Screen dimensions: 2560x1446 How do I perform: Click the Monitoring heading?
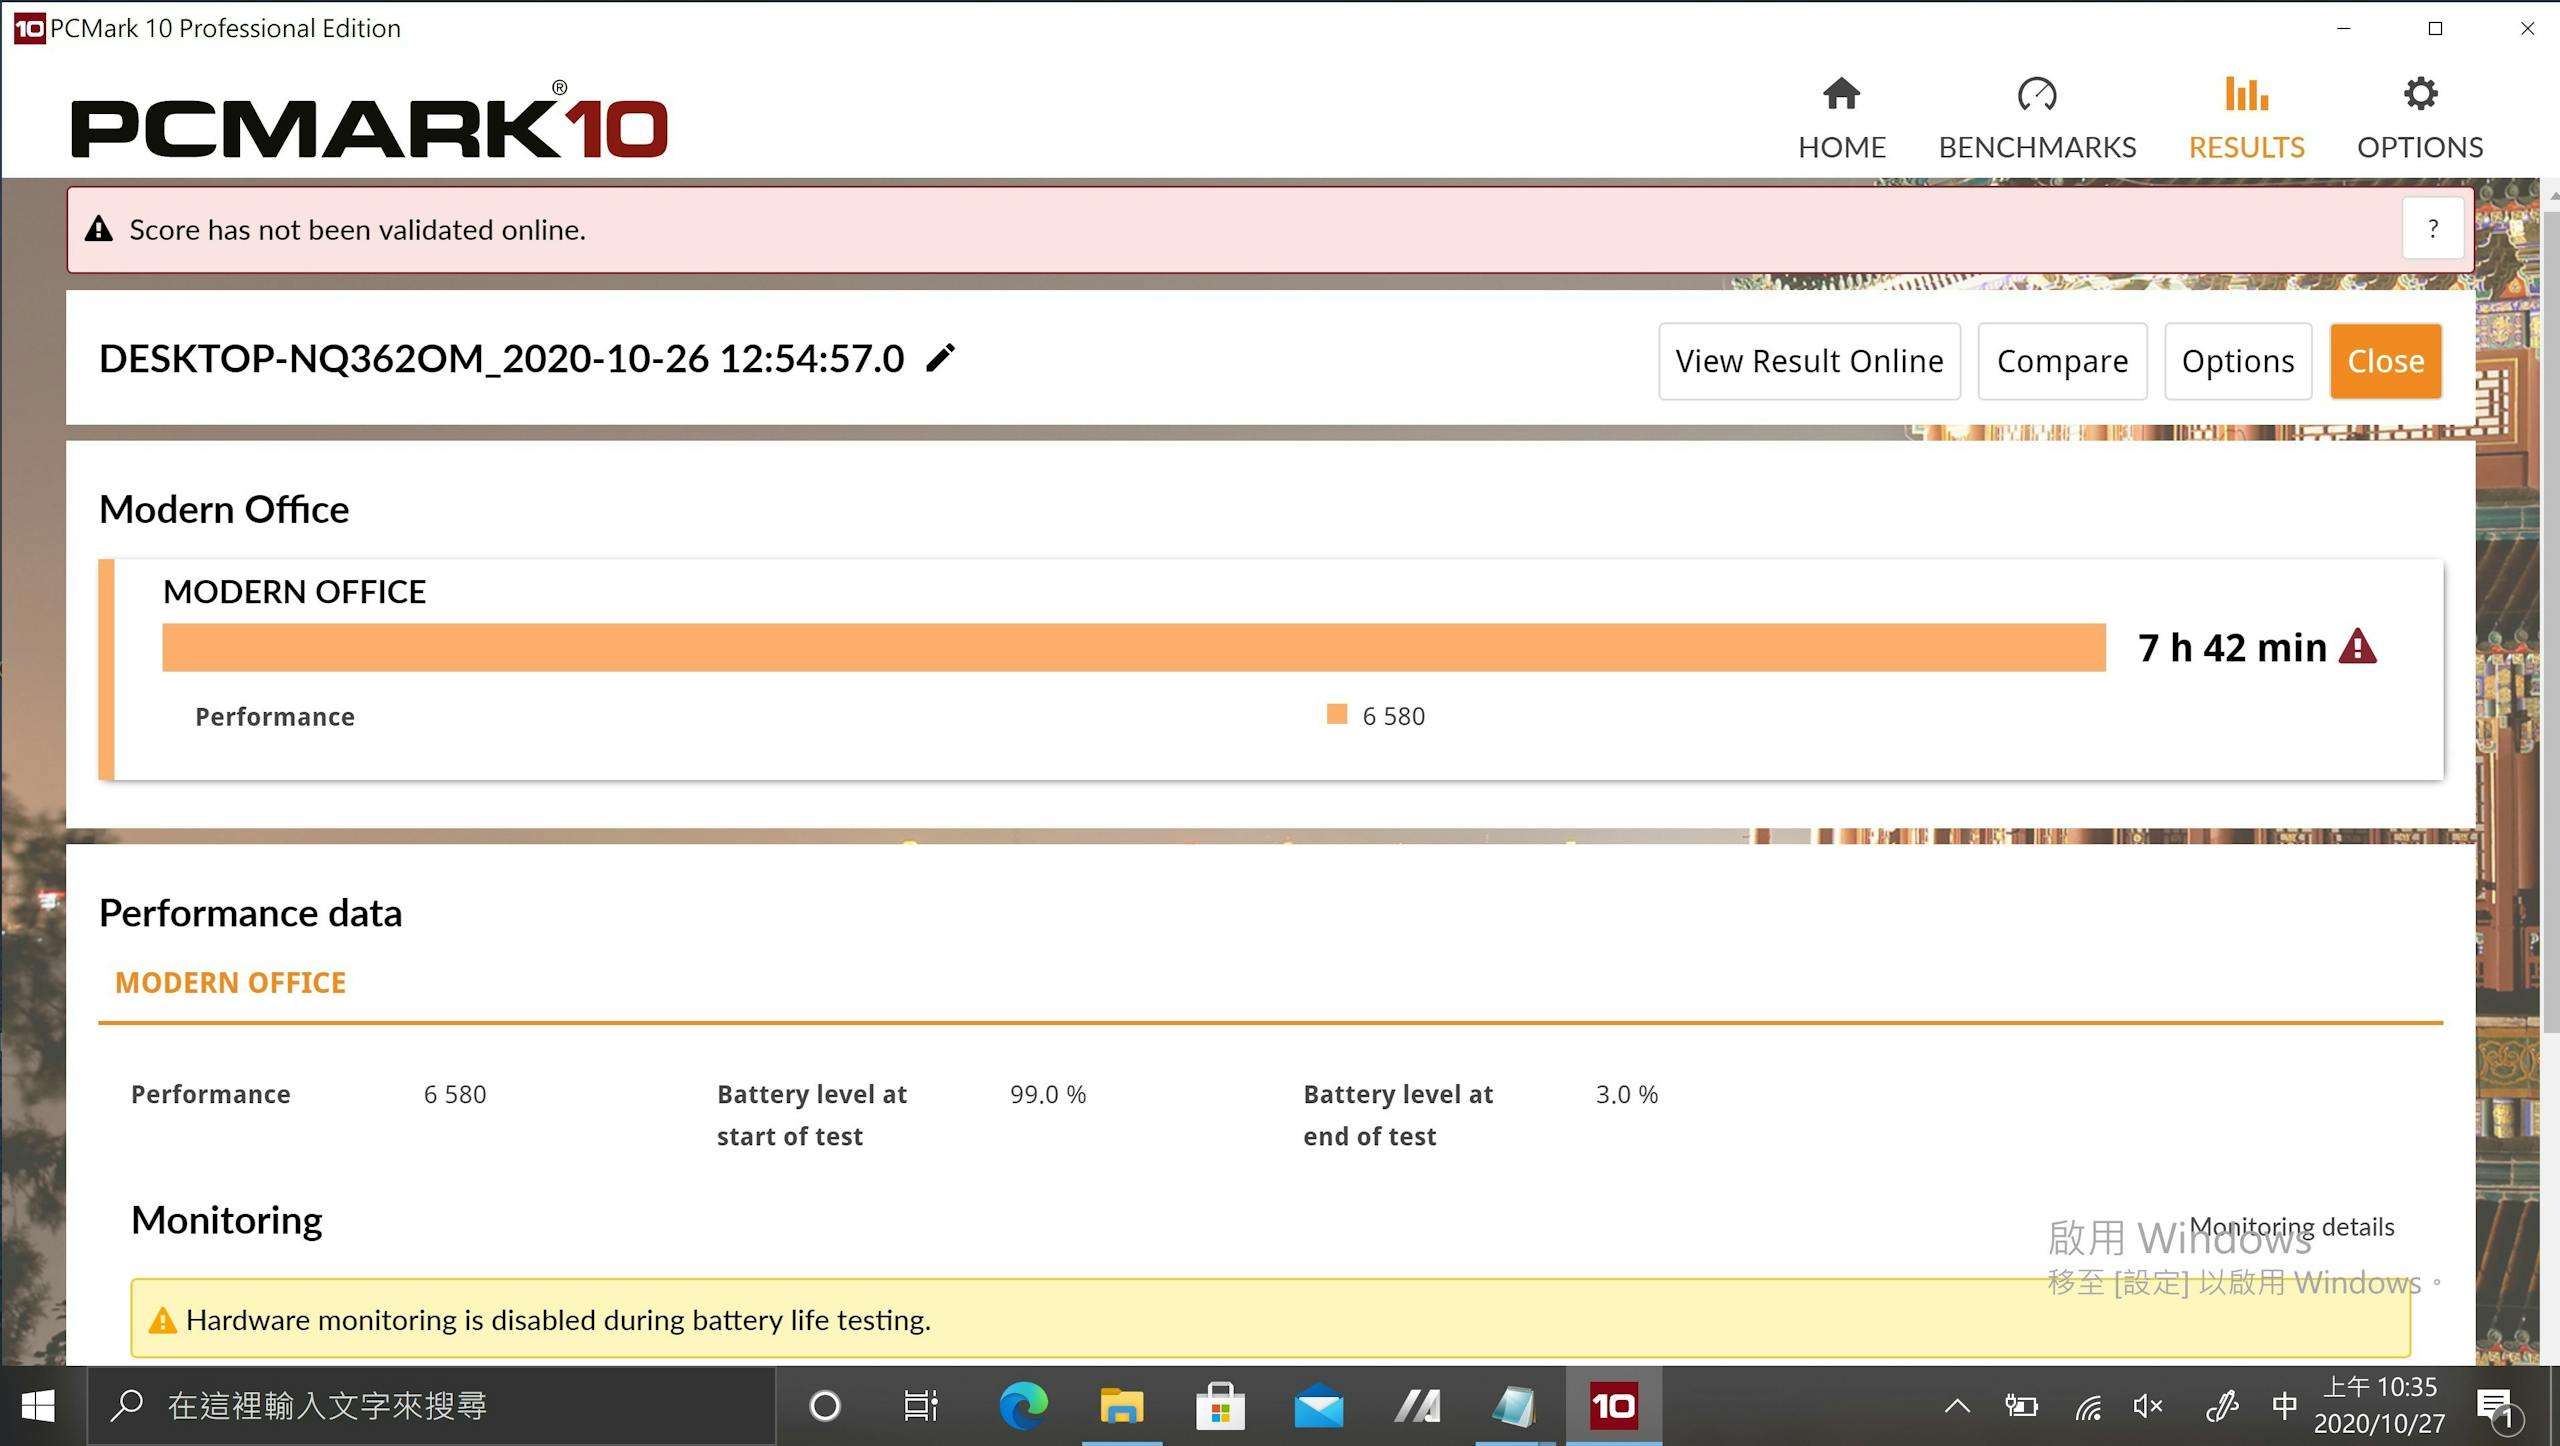tap(227, 1220)
